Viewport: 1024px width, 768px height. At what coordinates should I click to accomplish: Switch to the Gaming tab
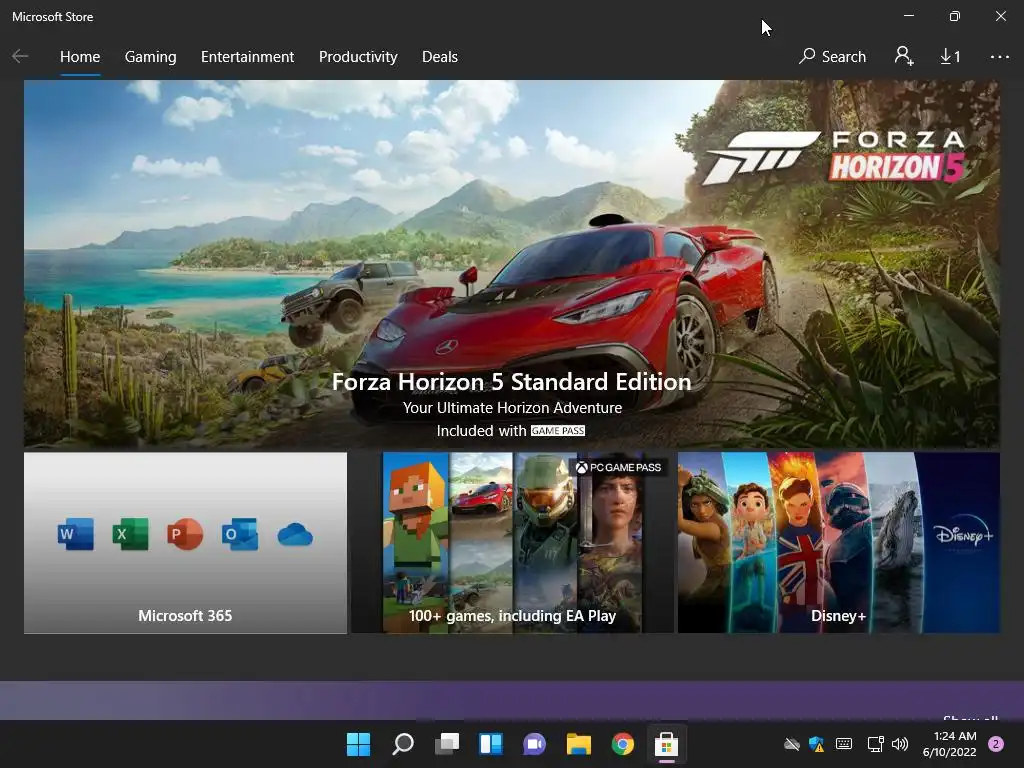click(150, 57)
